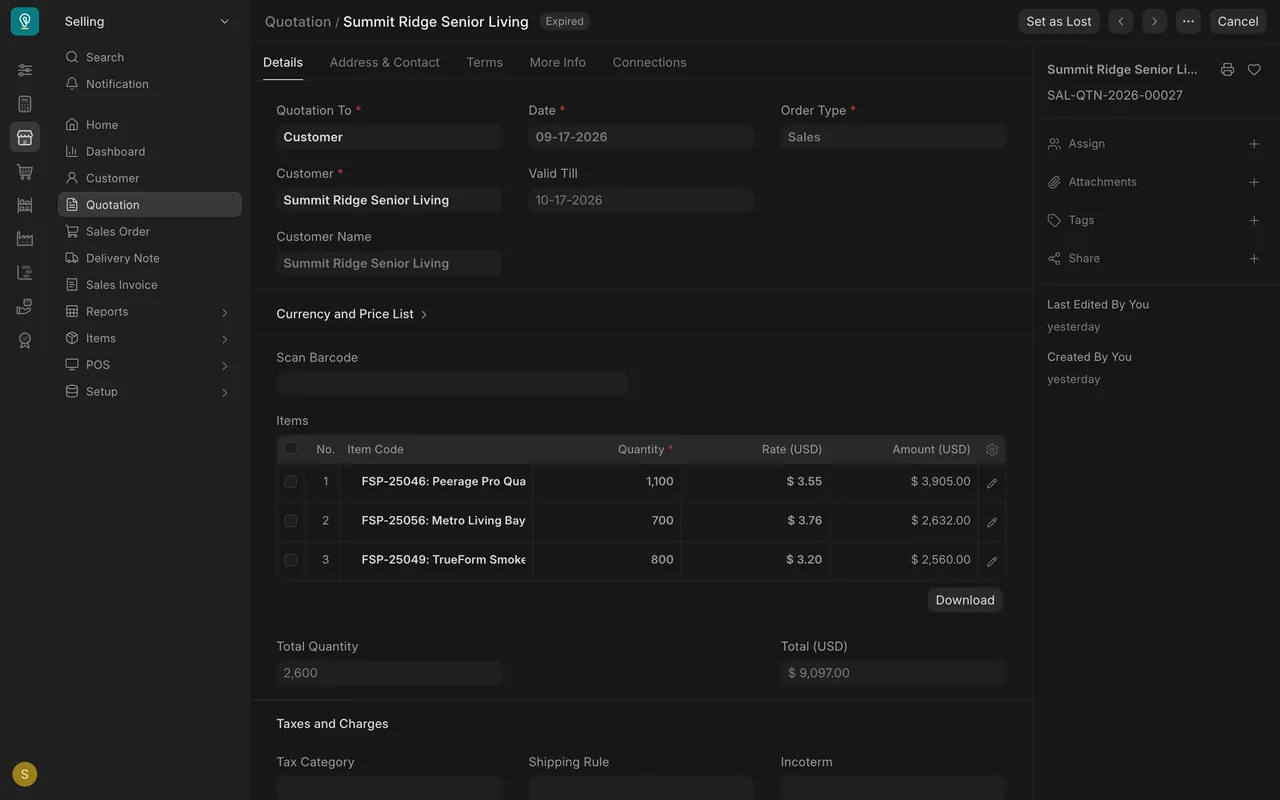Open the Selling workspace dropdown
1280x800 pixels.
point(148,21)
